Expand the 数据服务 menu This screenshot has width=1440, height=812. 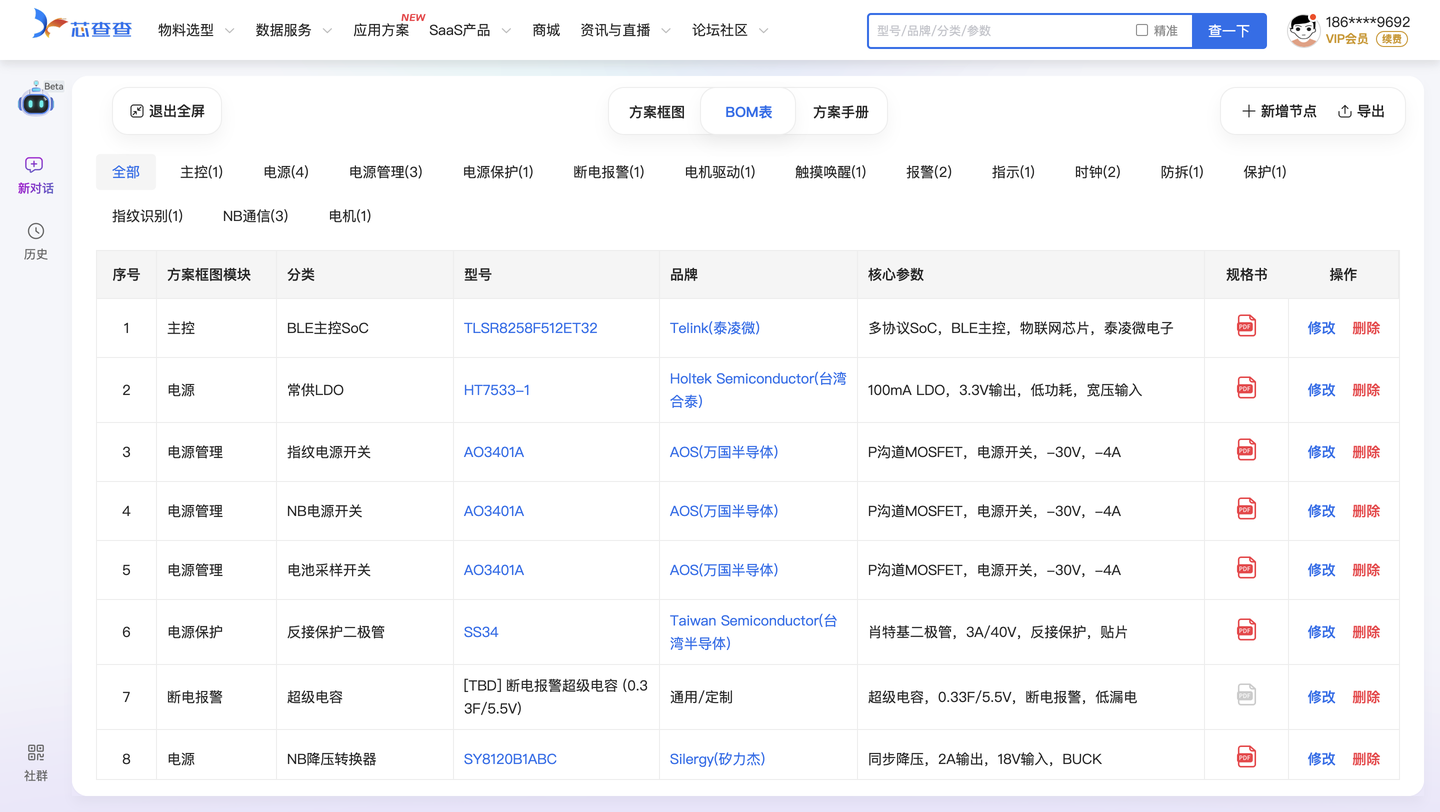point(293,30)
